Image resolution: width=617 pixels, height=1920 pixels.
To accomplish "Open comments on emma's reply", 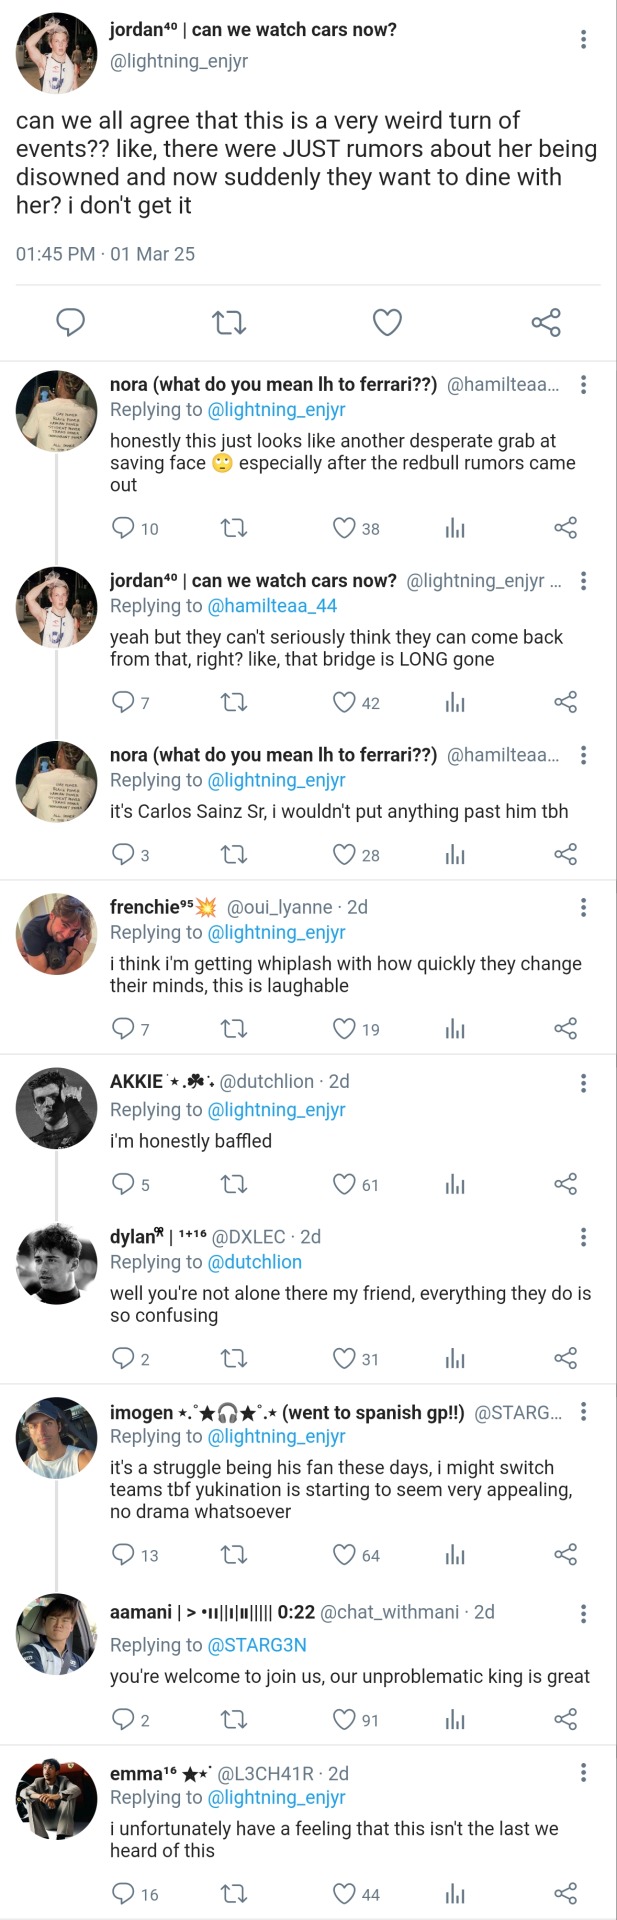I will pos(123,1894).
